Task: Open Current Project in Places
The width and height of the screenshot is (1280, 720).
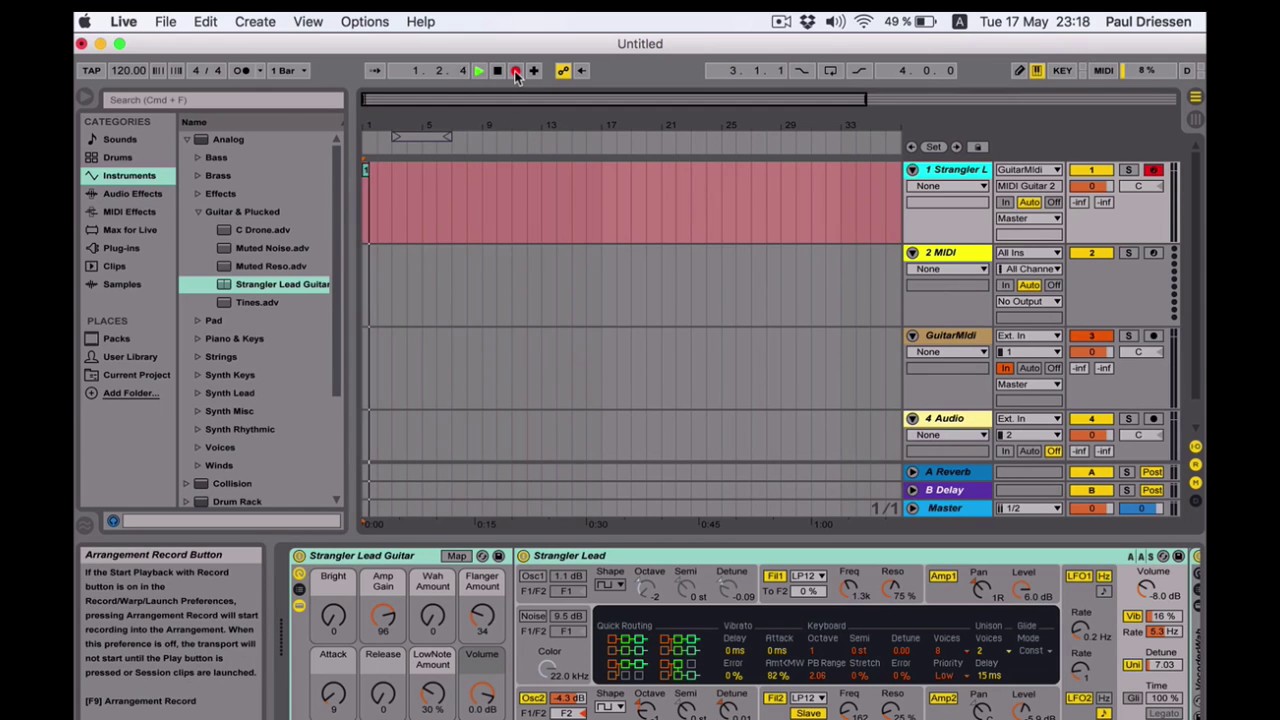Action: coord(136,375)
